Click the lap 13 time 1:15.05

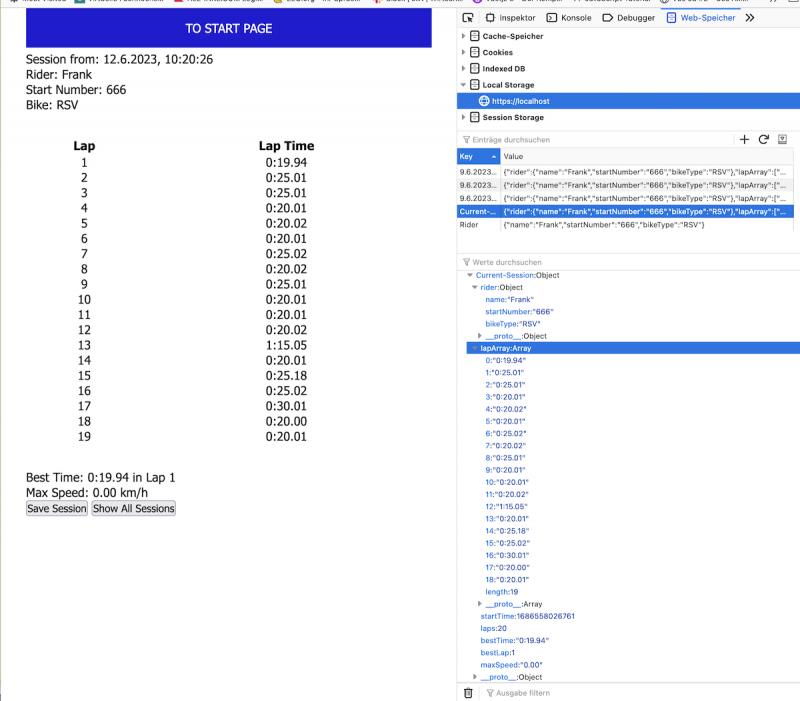coord(286,345)
